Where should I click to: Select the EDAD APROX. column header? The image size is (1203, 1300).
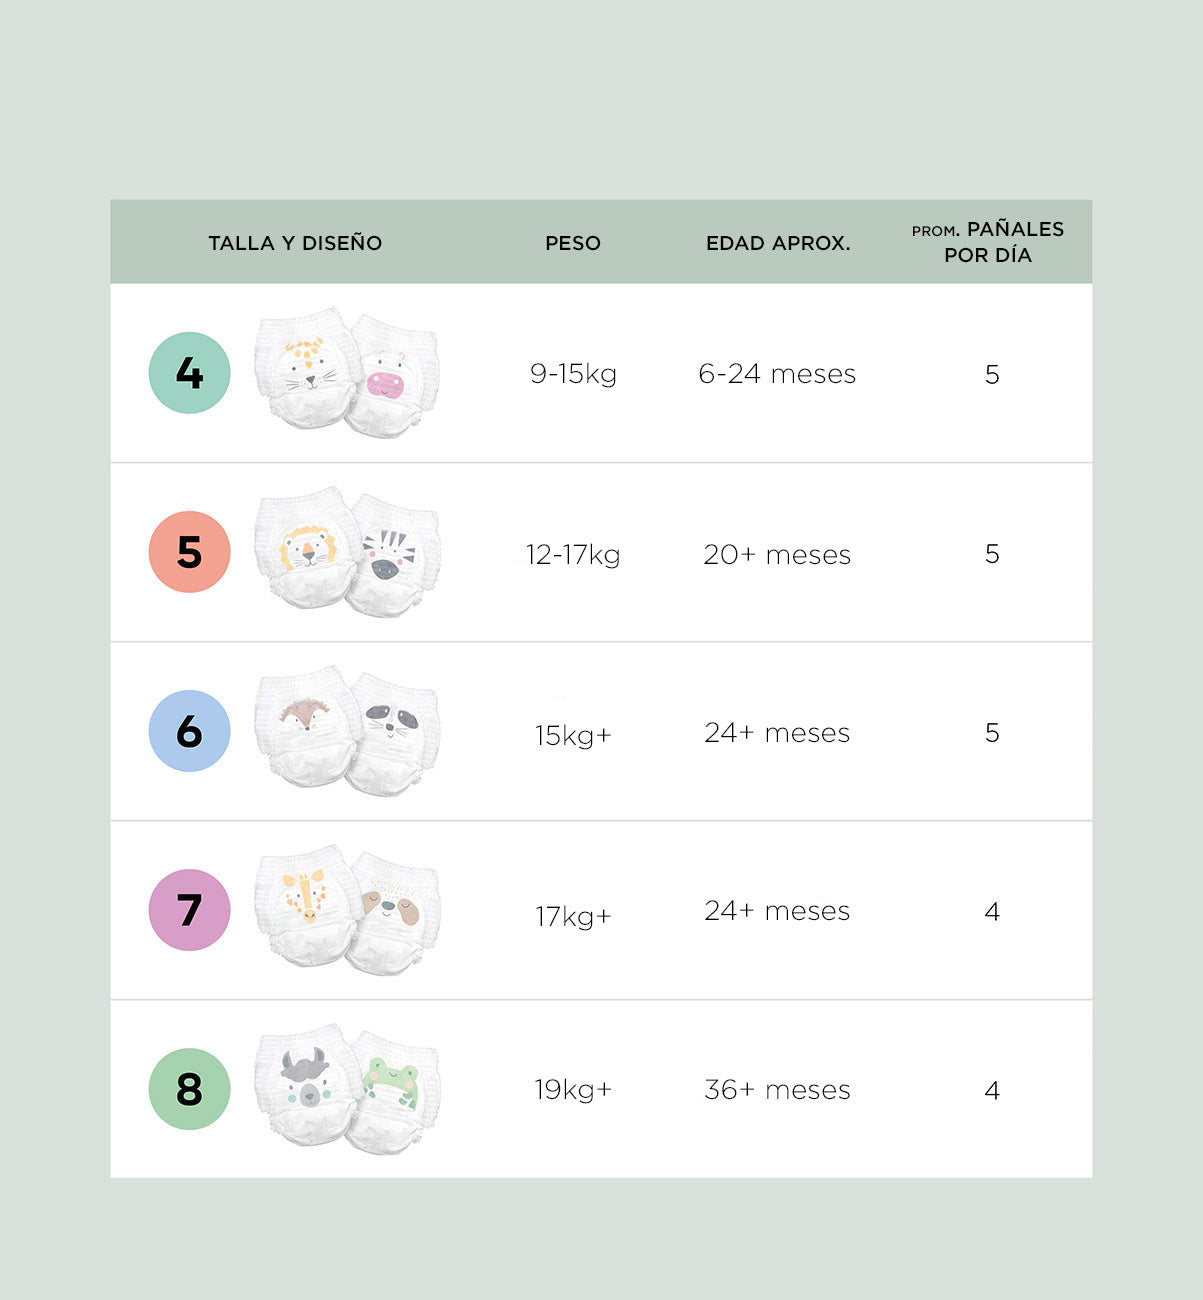point(778,243)
